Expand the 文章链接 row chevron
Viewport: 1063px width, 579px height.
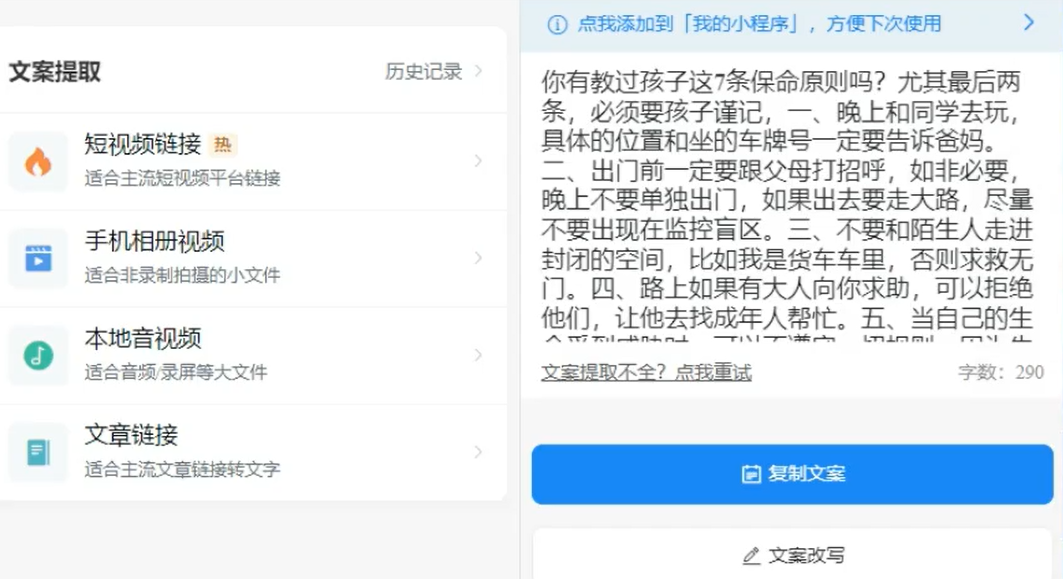[478, 452]
